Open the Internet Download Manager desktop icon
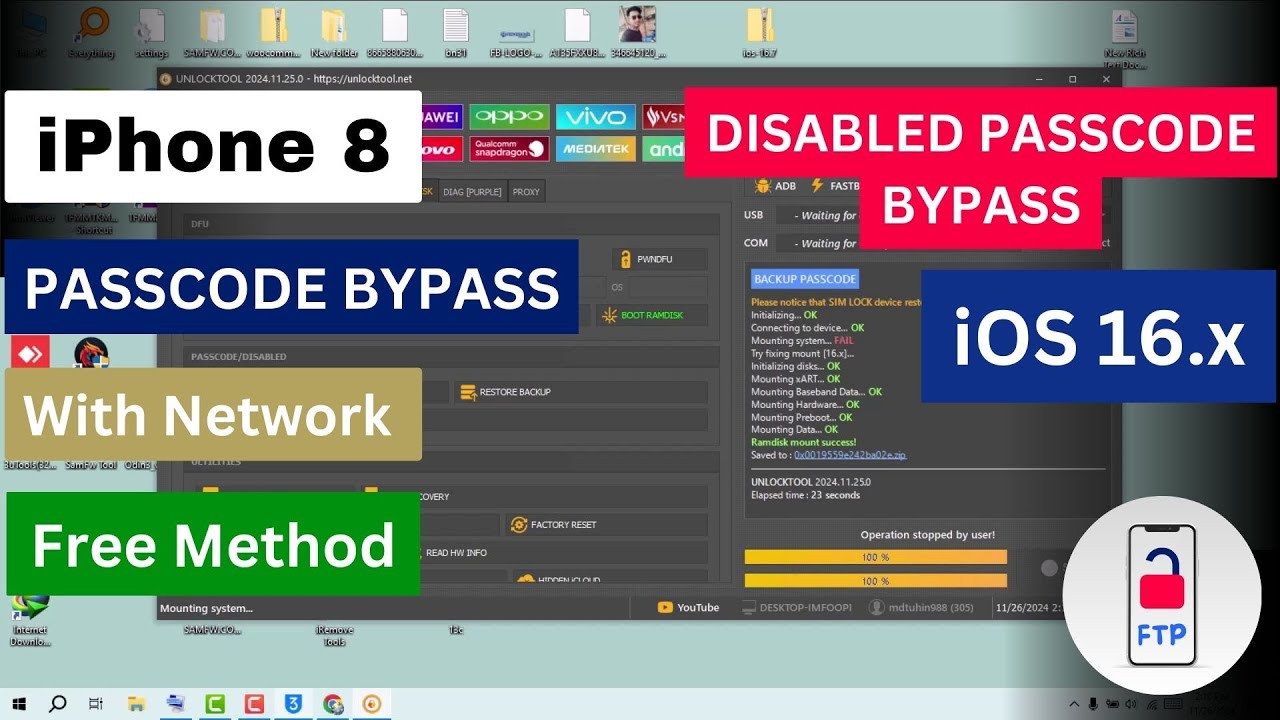Image resolution: width=1280 pixels, height=720 pixels. pos(30,620)
